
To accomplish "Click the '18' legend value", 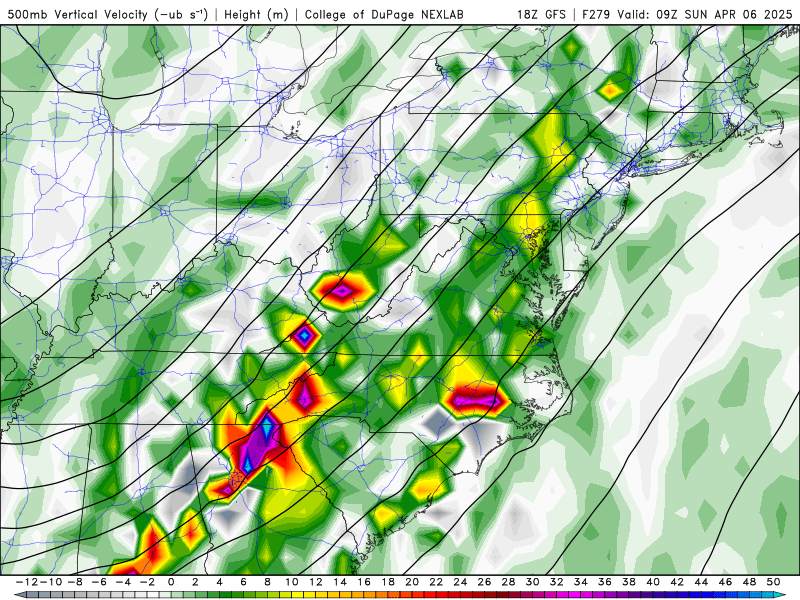I will [388, 582].
